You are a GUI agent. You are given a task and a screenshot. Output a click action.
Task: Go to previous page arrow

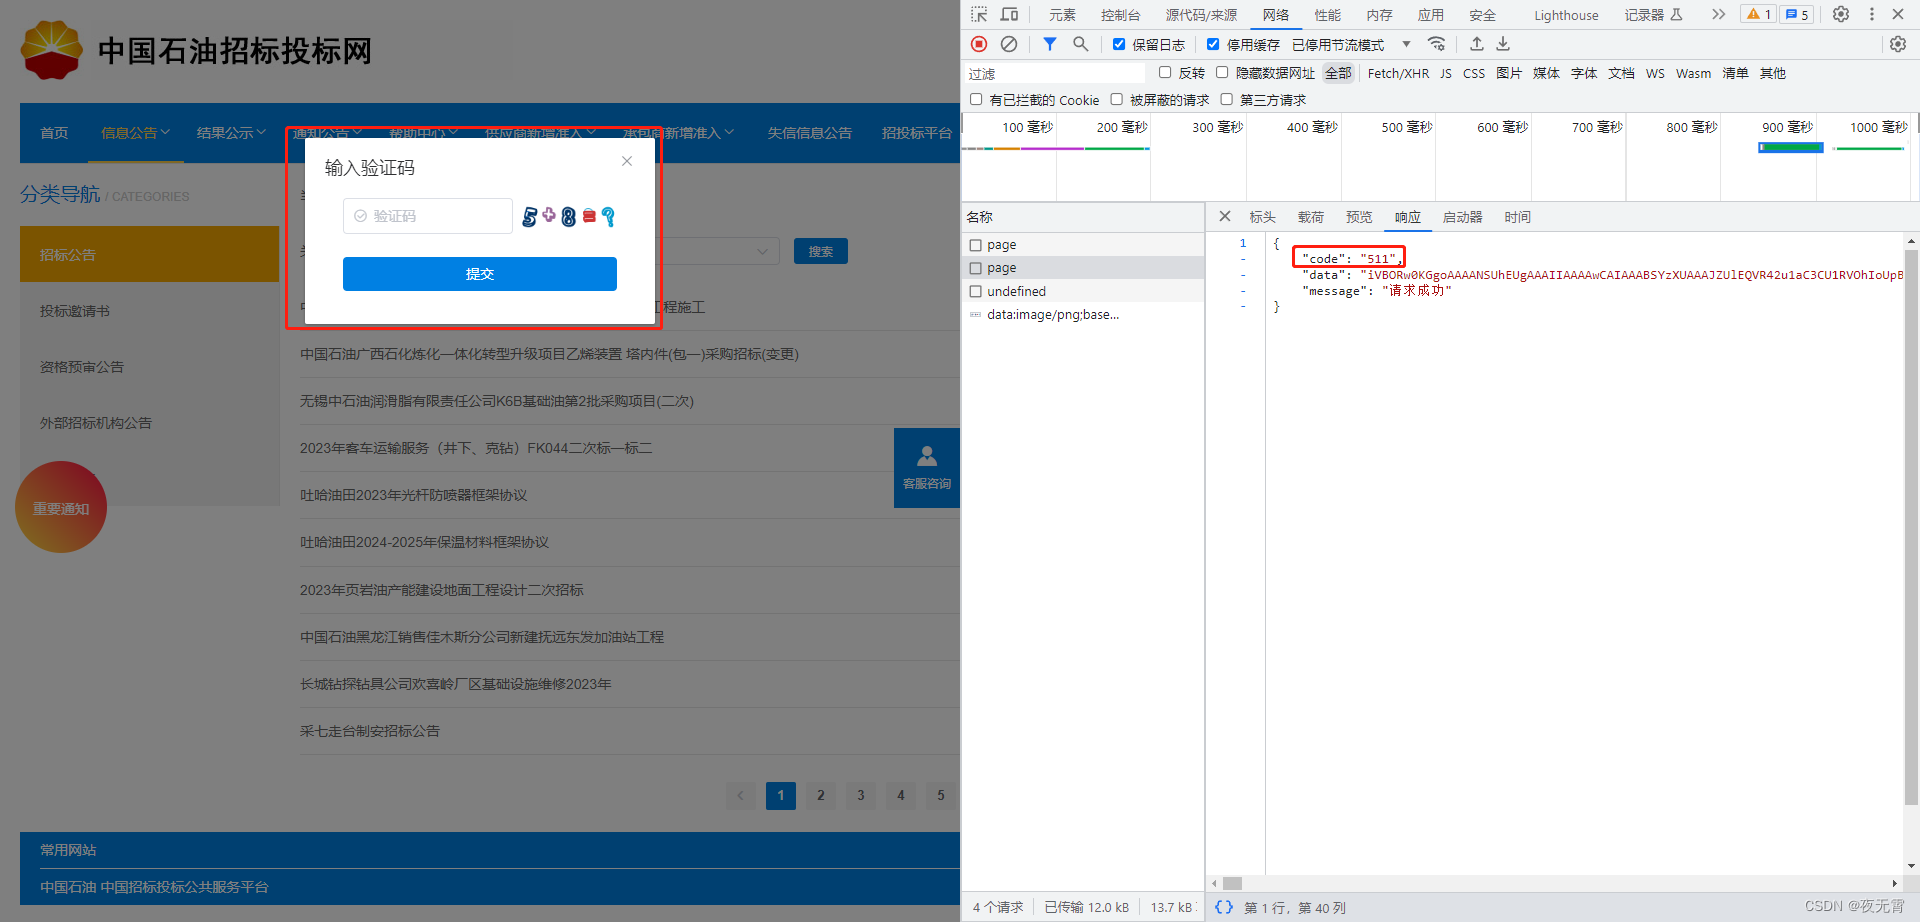coord(740,795)
